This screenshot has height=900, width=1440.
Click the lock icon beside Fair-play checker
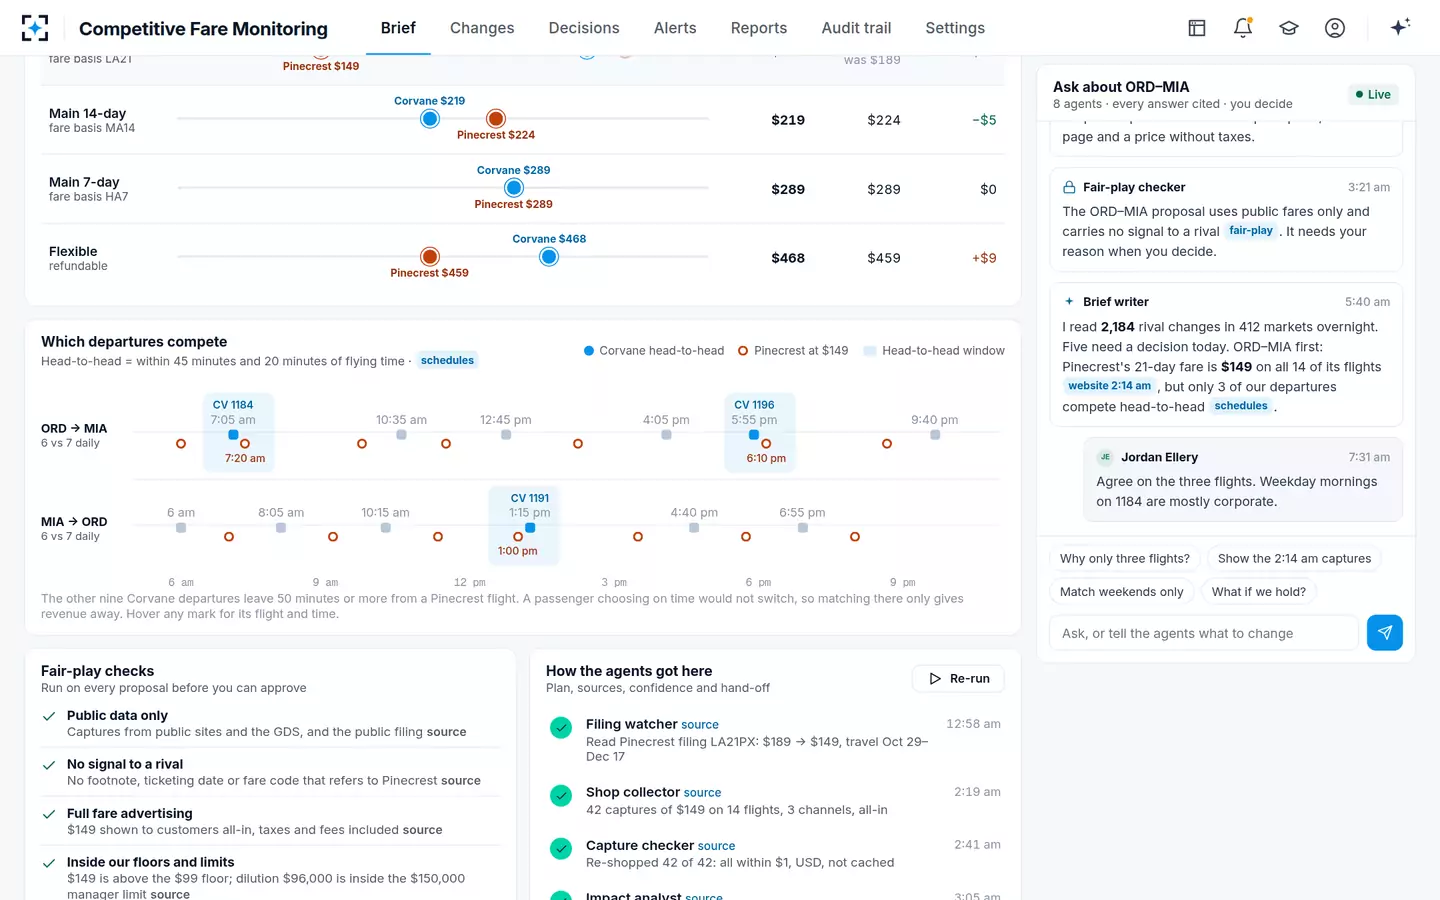click(x=1069, y=187)
